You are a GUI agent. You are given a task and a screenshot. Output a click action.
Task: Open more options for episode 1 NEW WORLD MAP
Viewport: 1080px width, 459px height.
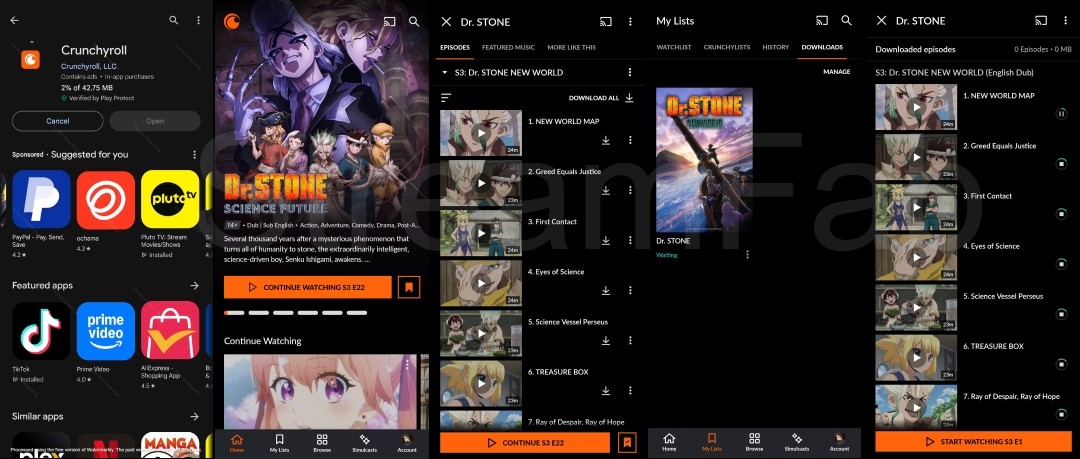click(630, 140)
